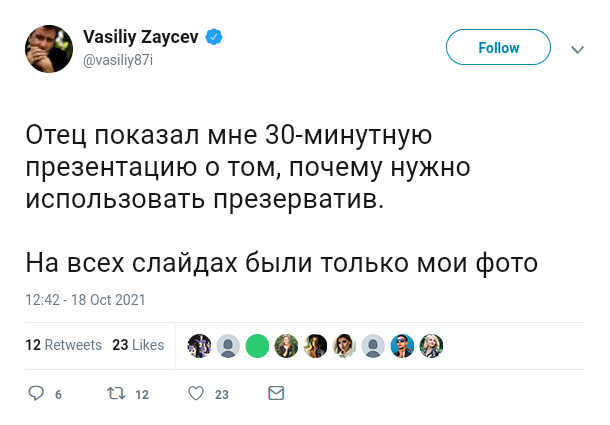610x425 pixels.
Task: View the 23 Likes list
Action: click(138, 345)
